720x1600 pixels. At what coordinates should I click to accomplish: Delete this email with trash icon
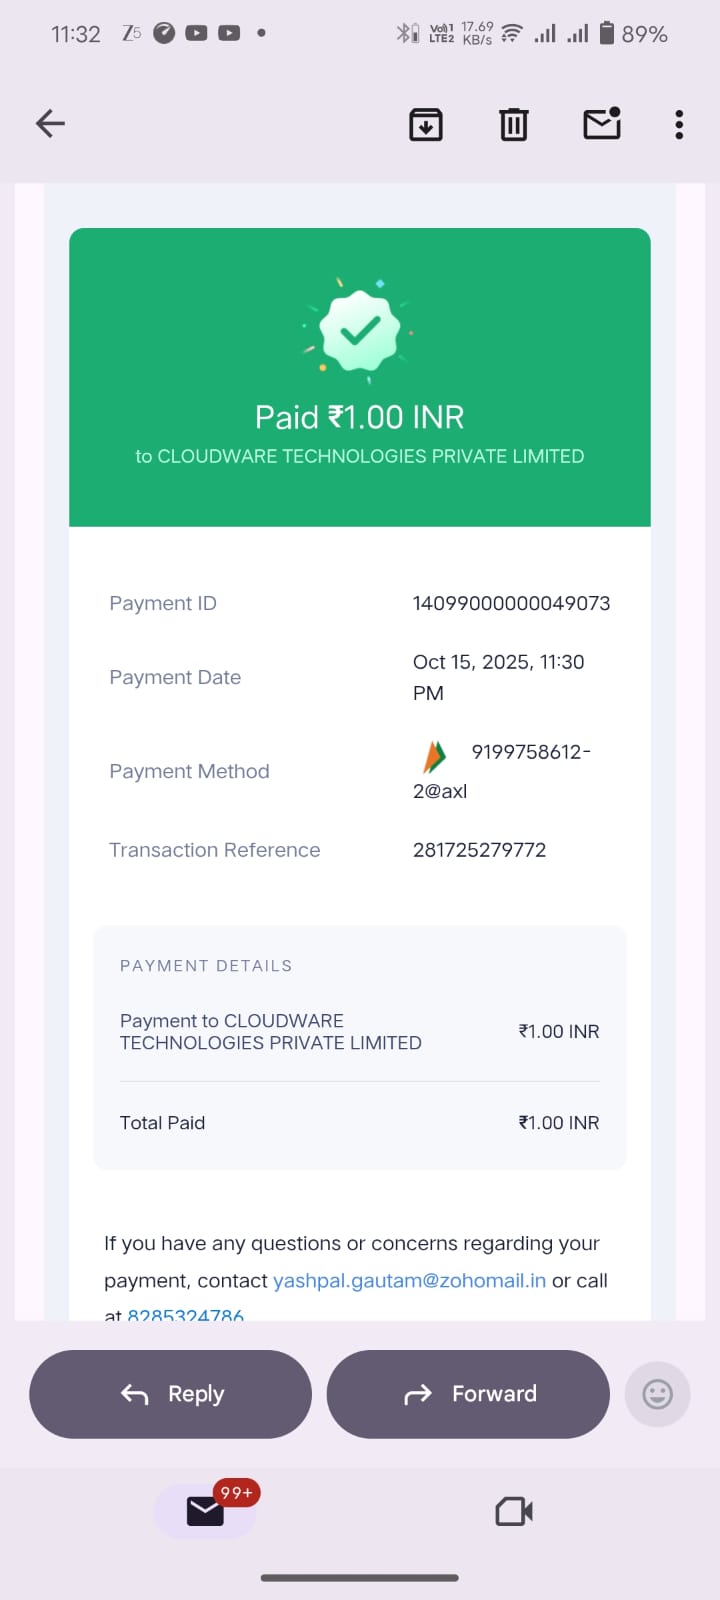point(514,125)
